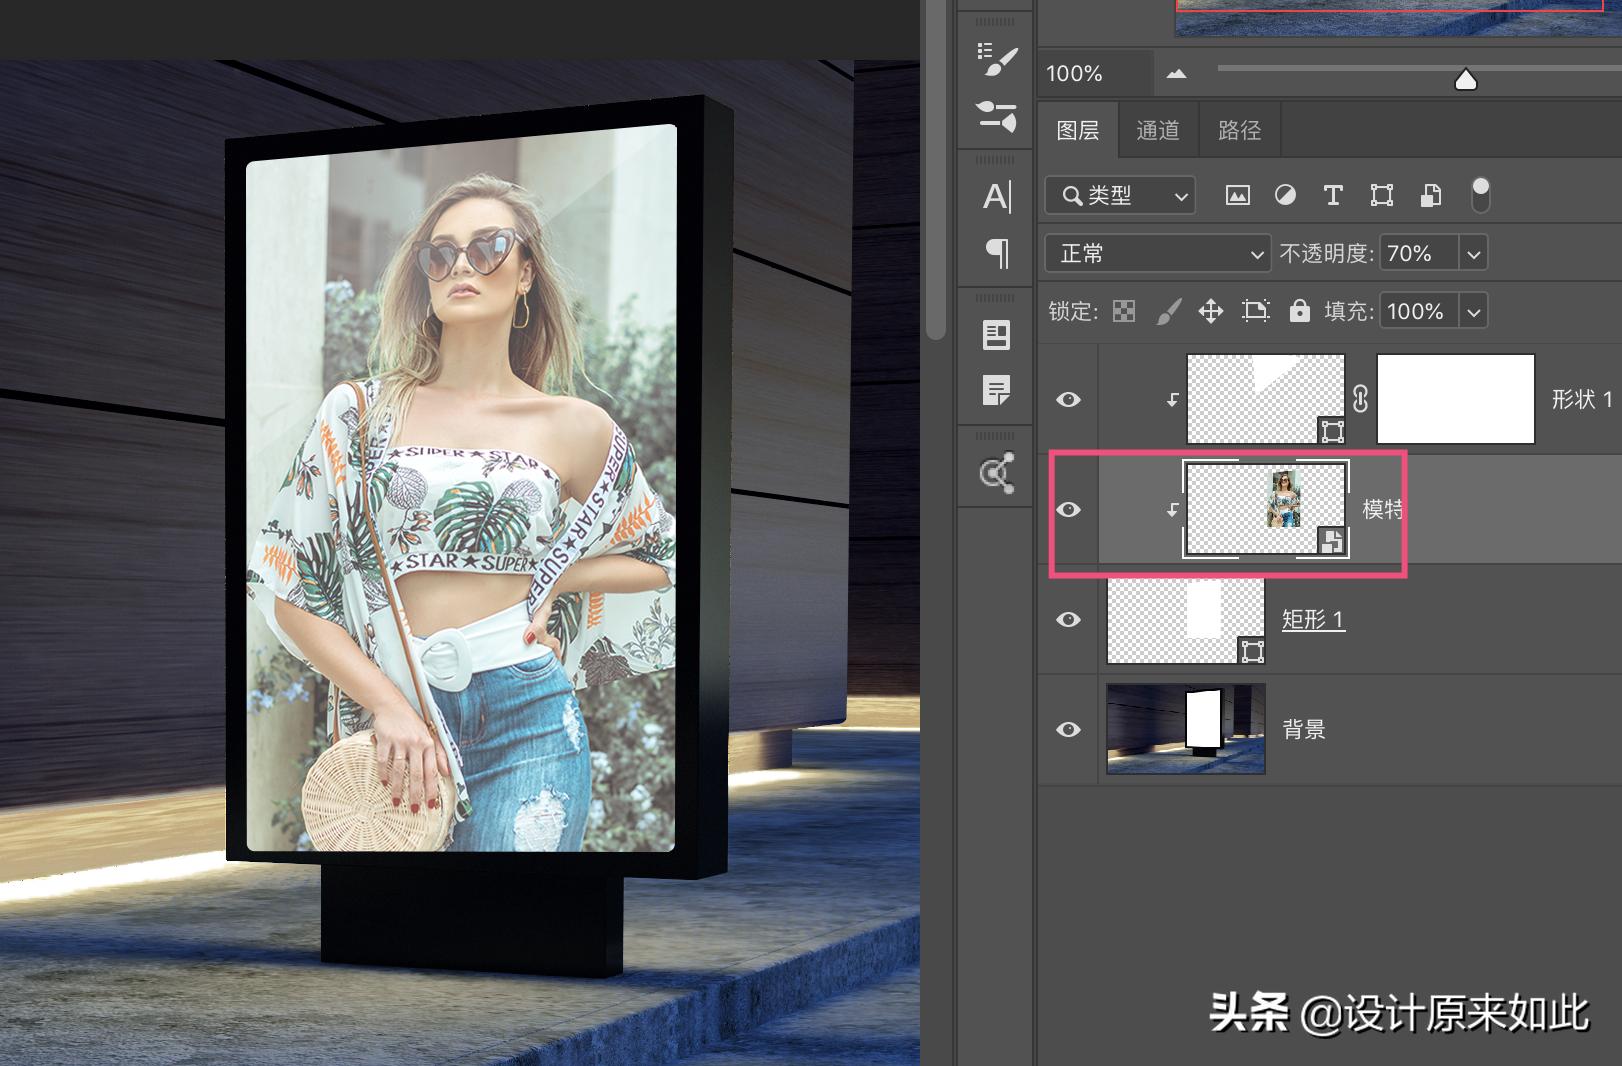Toggle visibility of 形状 1 layer
The height and width of the screenshot is (1066, 1622).
tap(1068, 400)
